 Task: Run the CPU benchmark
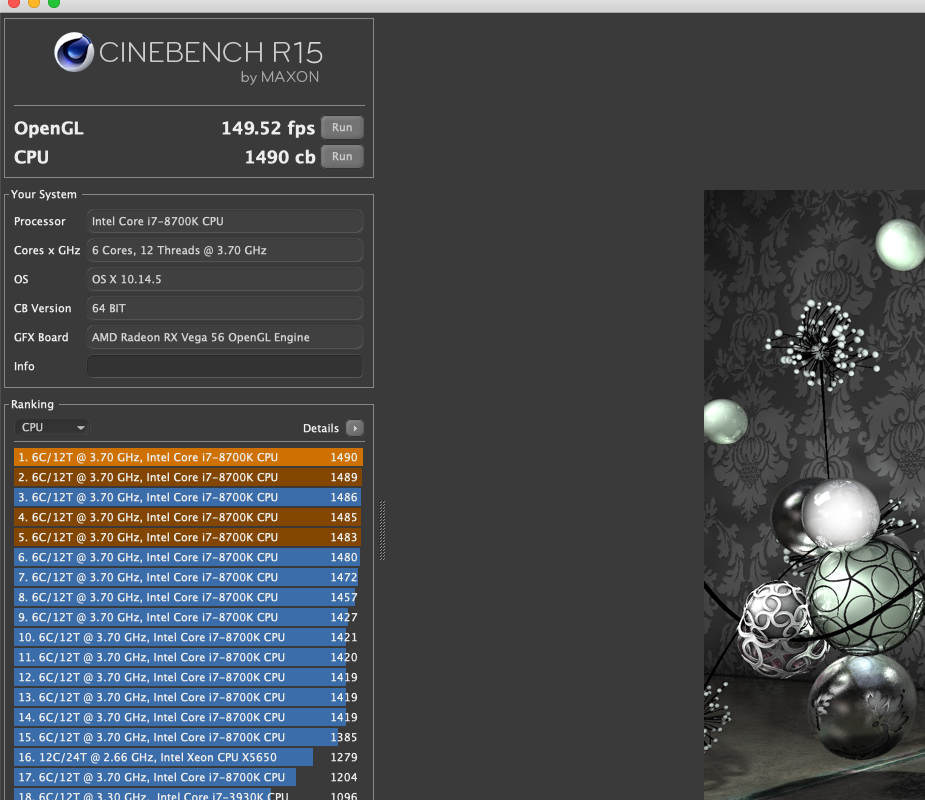click(342, 156)
